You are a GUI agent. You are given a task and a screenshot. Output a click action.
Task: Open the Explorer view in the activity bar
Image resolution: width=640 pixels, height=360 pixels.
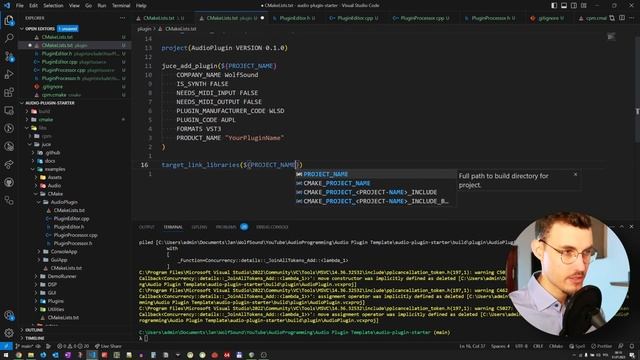coord(9,20)
